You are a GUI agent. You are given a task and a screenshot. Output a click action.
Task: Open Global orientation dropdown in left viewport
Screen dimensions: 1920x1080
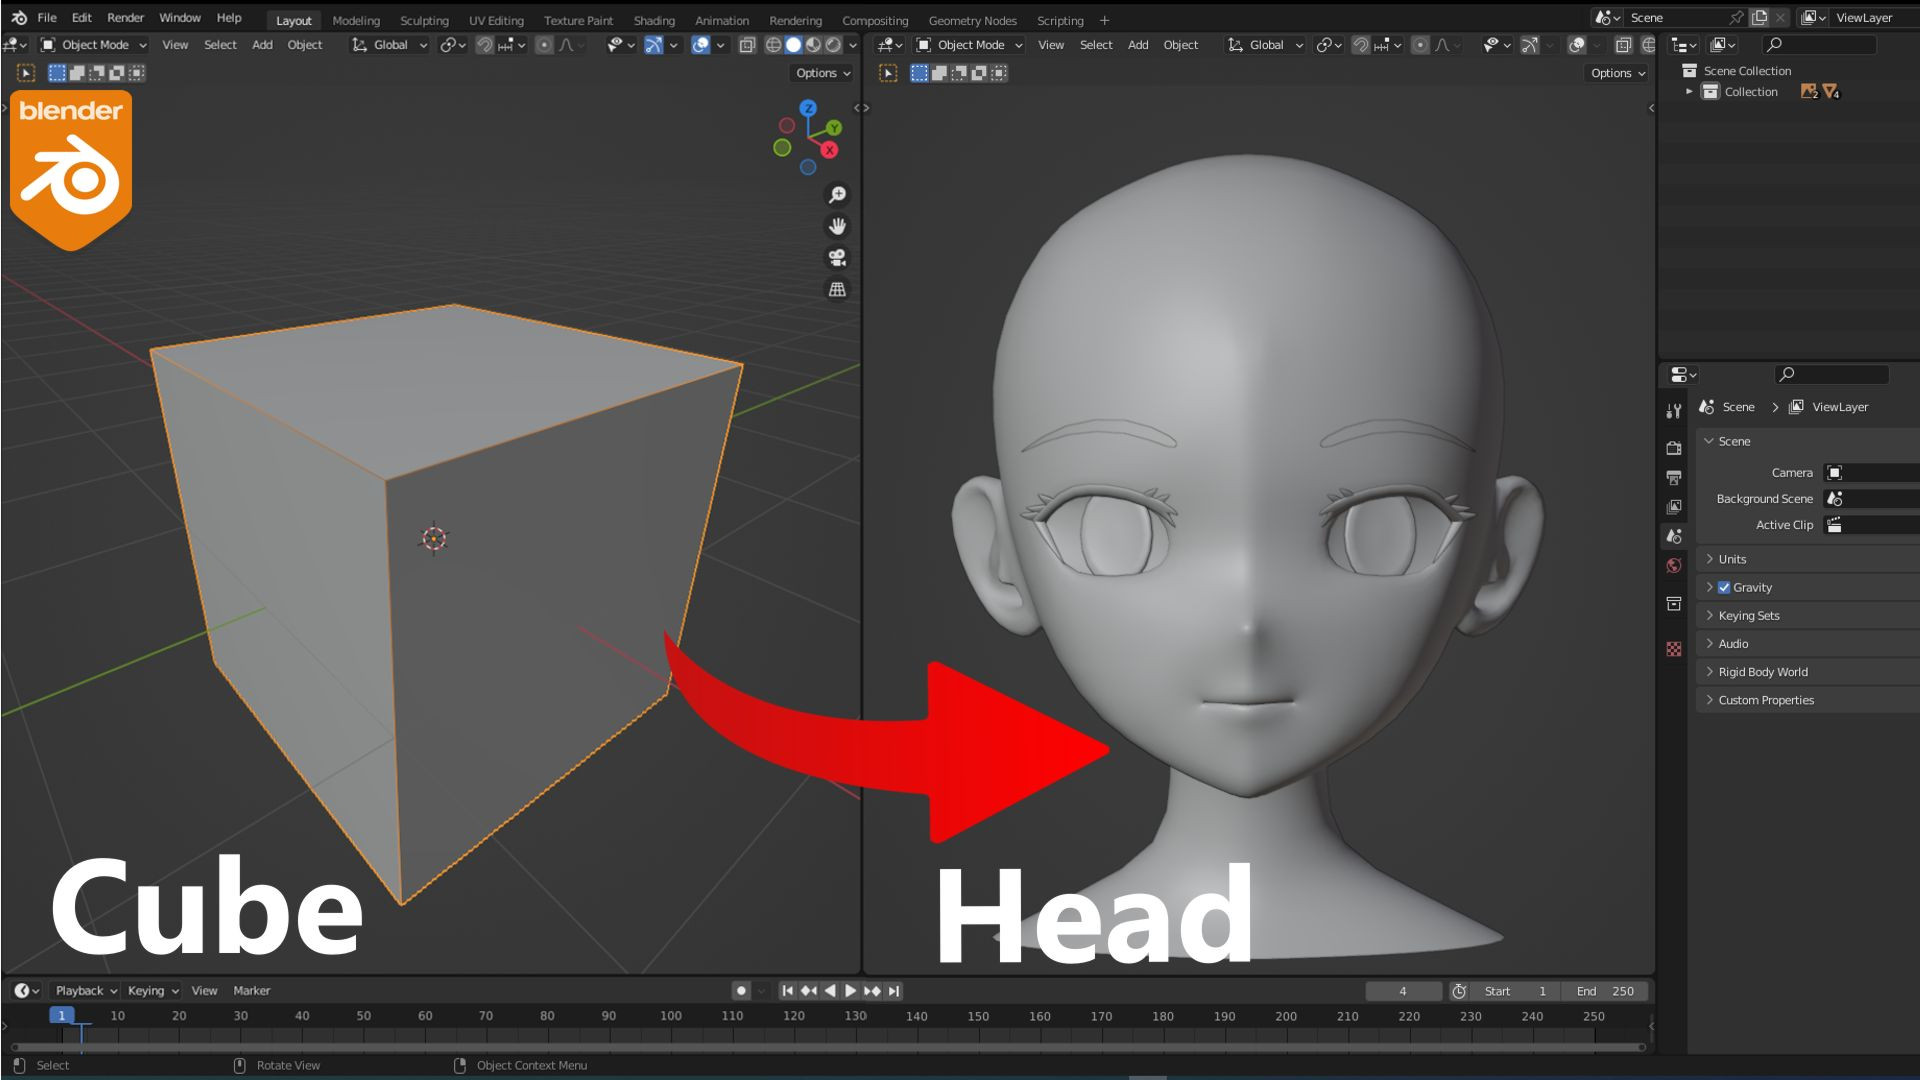[389, 45]
